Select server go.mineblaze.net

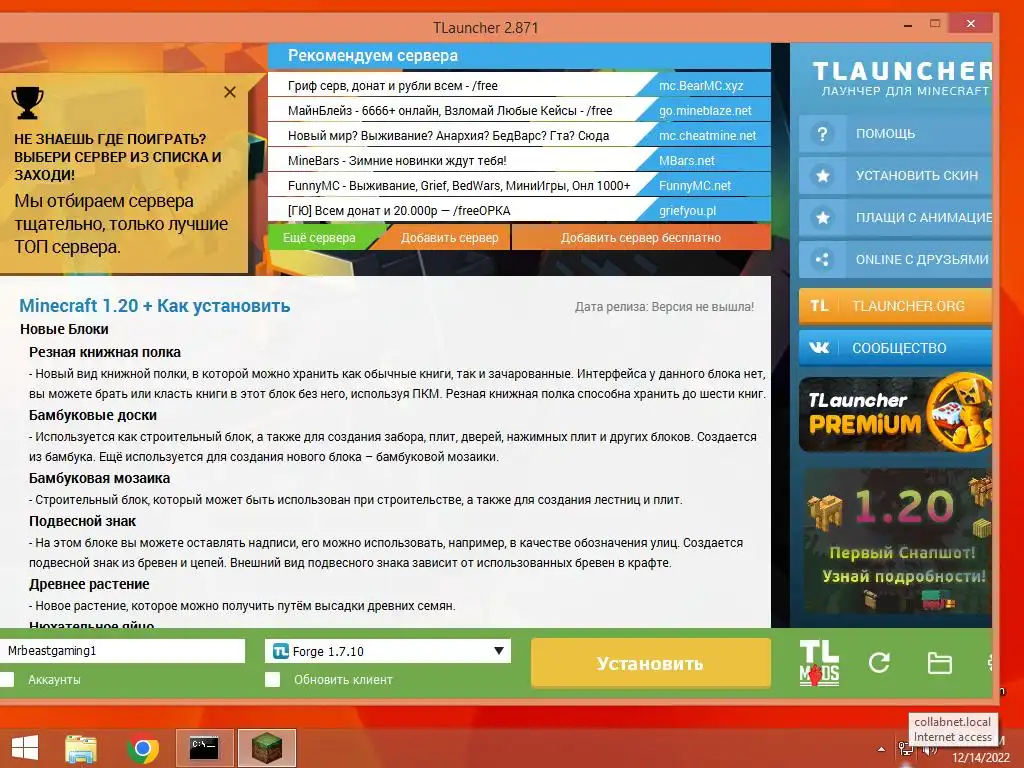[705, 110]
